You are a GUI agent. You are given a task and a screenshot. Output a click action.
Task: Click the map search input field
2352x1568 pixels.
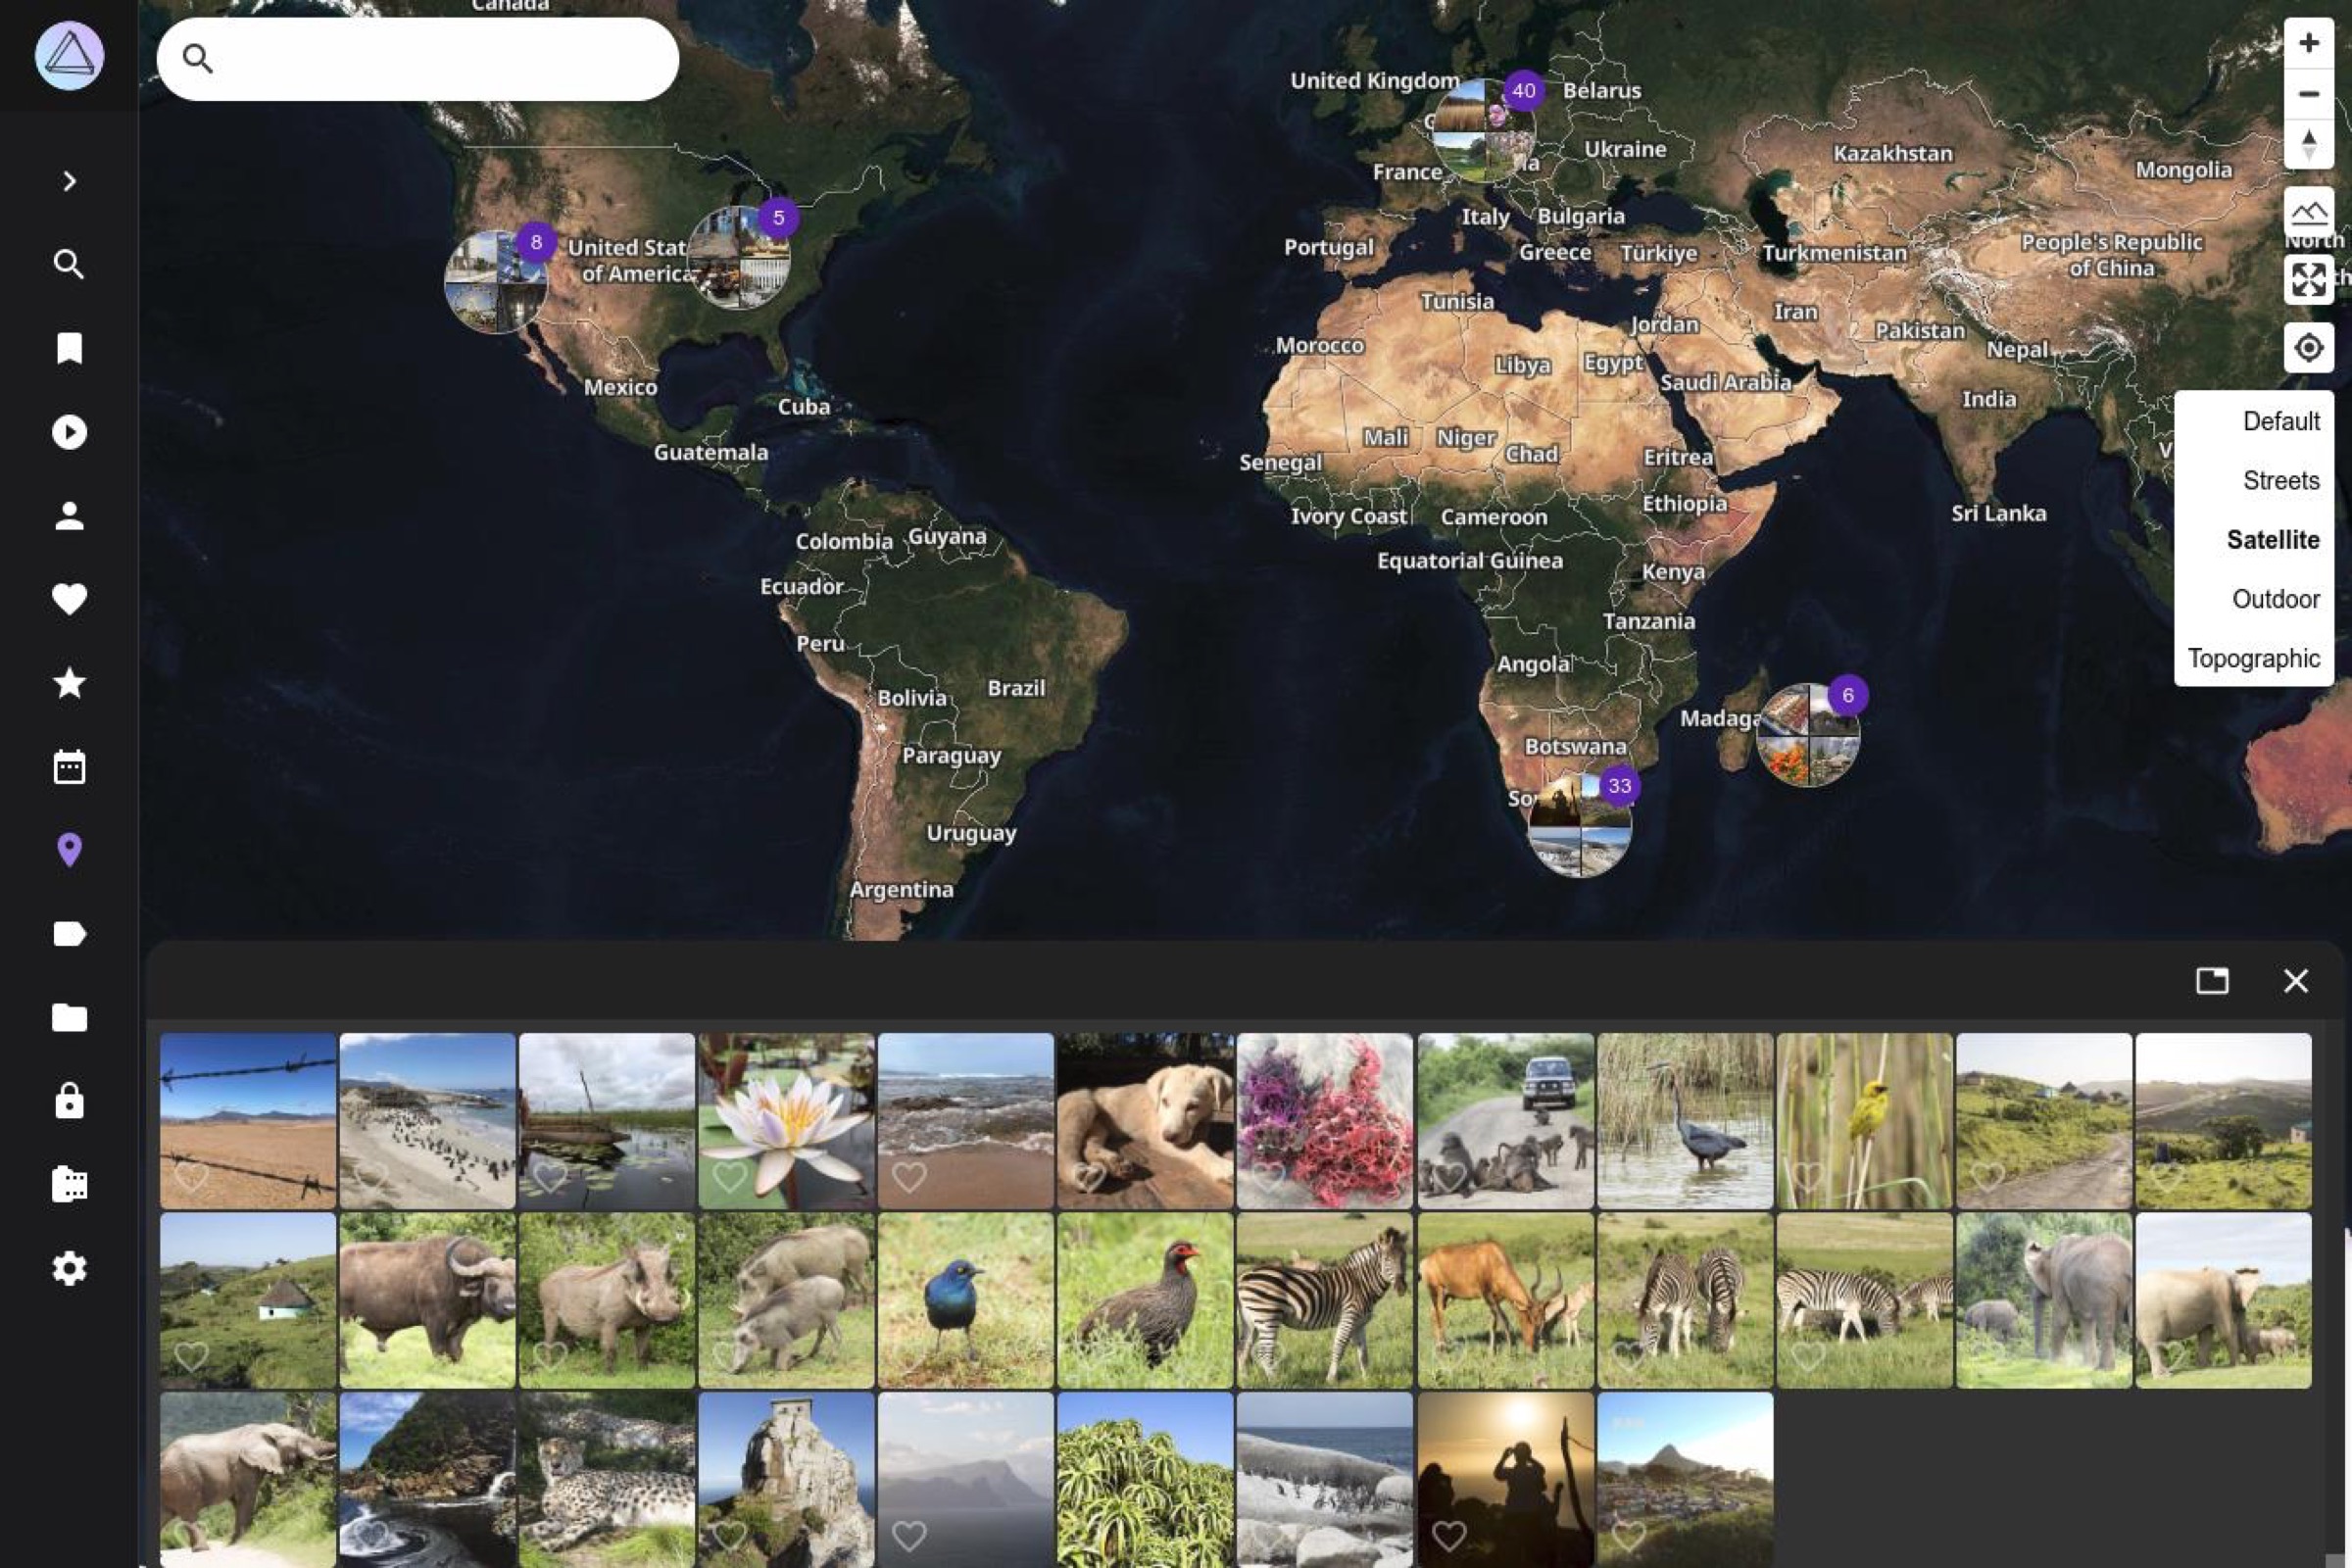pyautogui.click(x=440, y=59)
